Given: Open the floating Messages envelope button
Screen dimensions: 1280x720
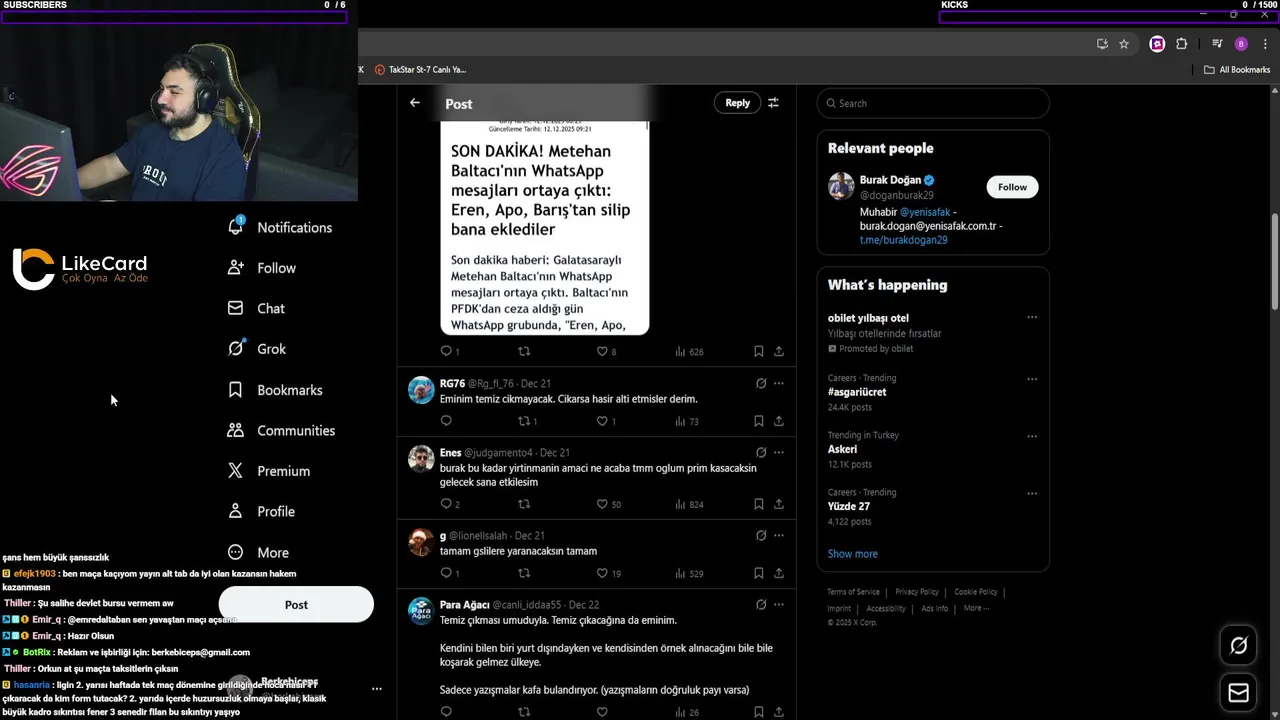Looking at the screenshot, I should coord(1238,692).
